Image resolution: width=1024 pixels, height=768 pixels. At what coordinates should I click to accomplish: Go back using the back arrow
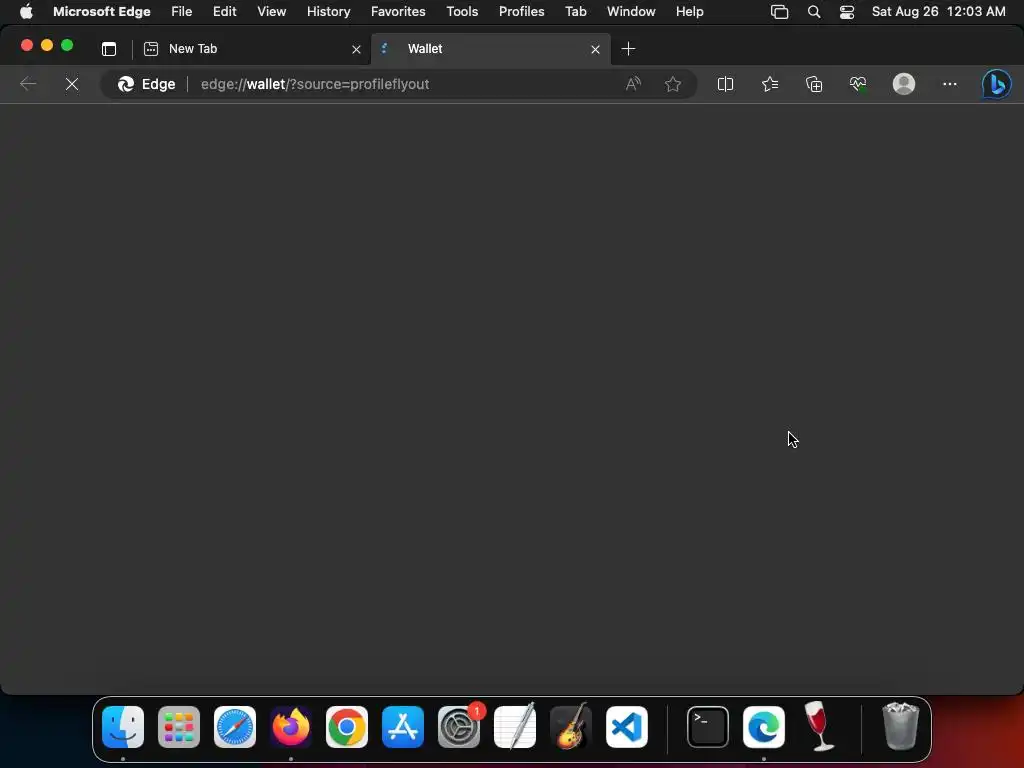[x=28, y=84]
